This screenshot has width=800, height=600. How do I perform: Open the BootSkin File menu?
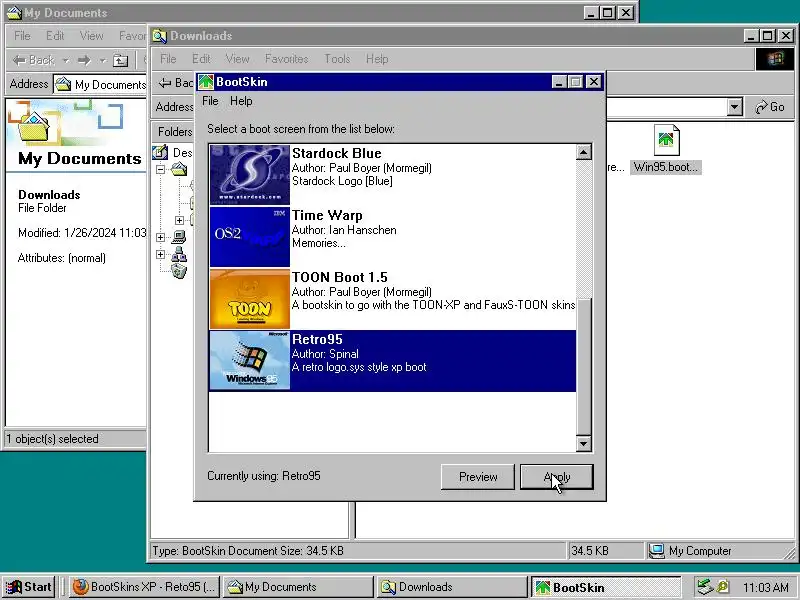[x=210, y=101]
